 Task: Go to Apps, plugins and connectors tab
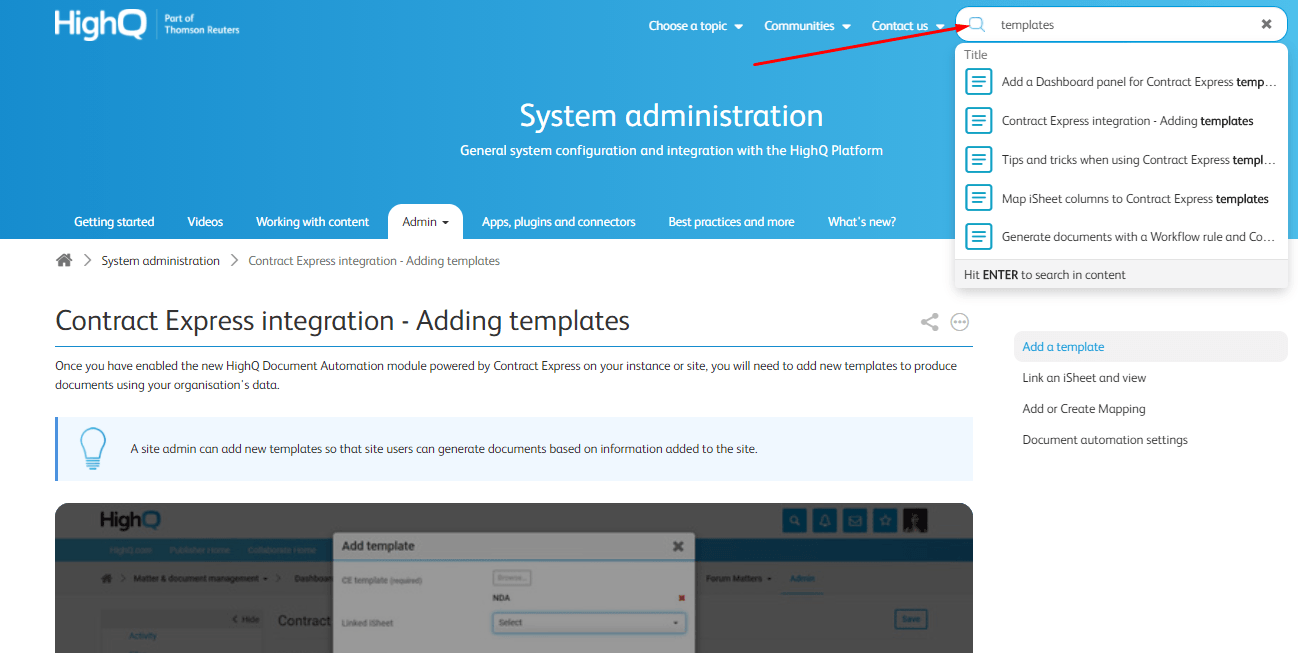[558, 222]
